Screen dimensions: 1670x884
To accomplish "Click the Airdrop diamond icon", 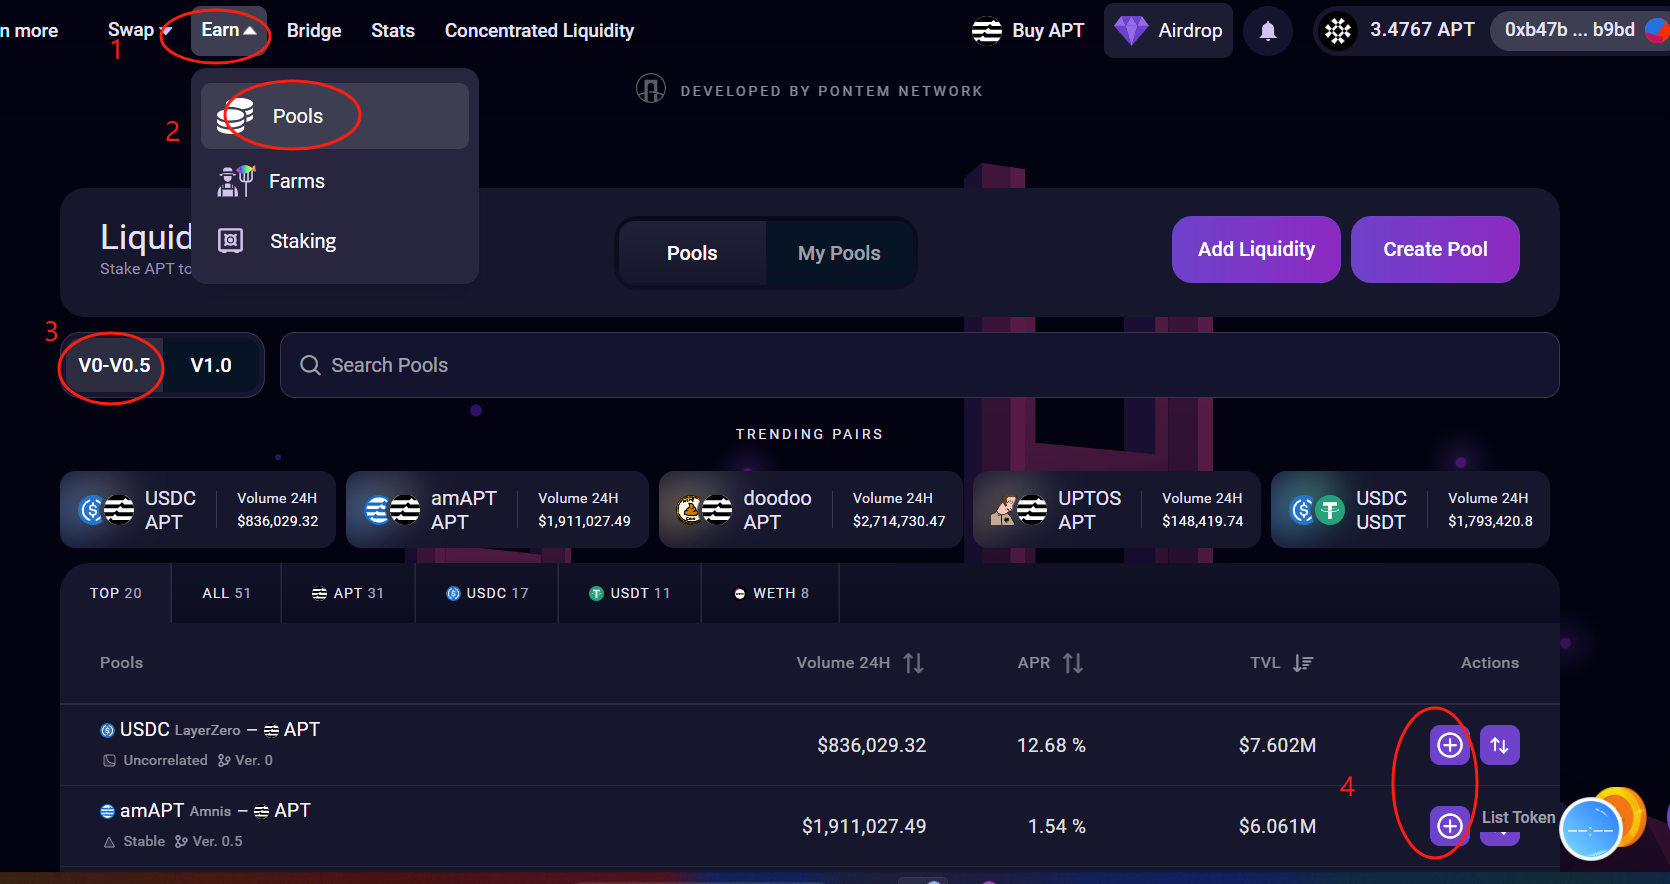I will tap(1131, 30).
